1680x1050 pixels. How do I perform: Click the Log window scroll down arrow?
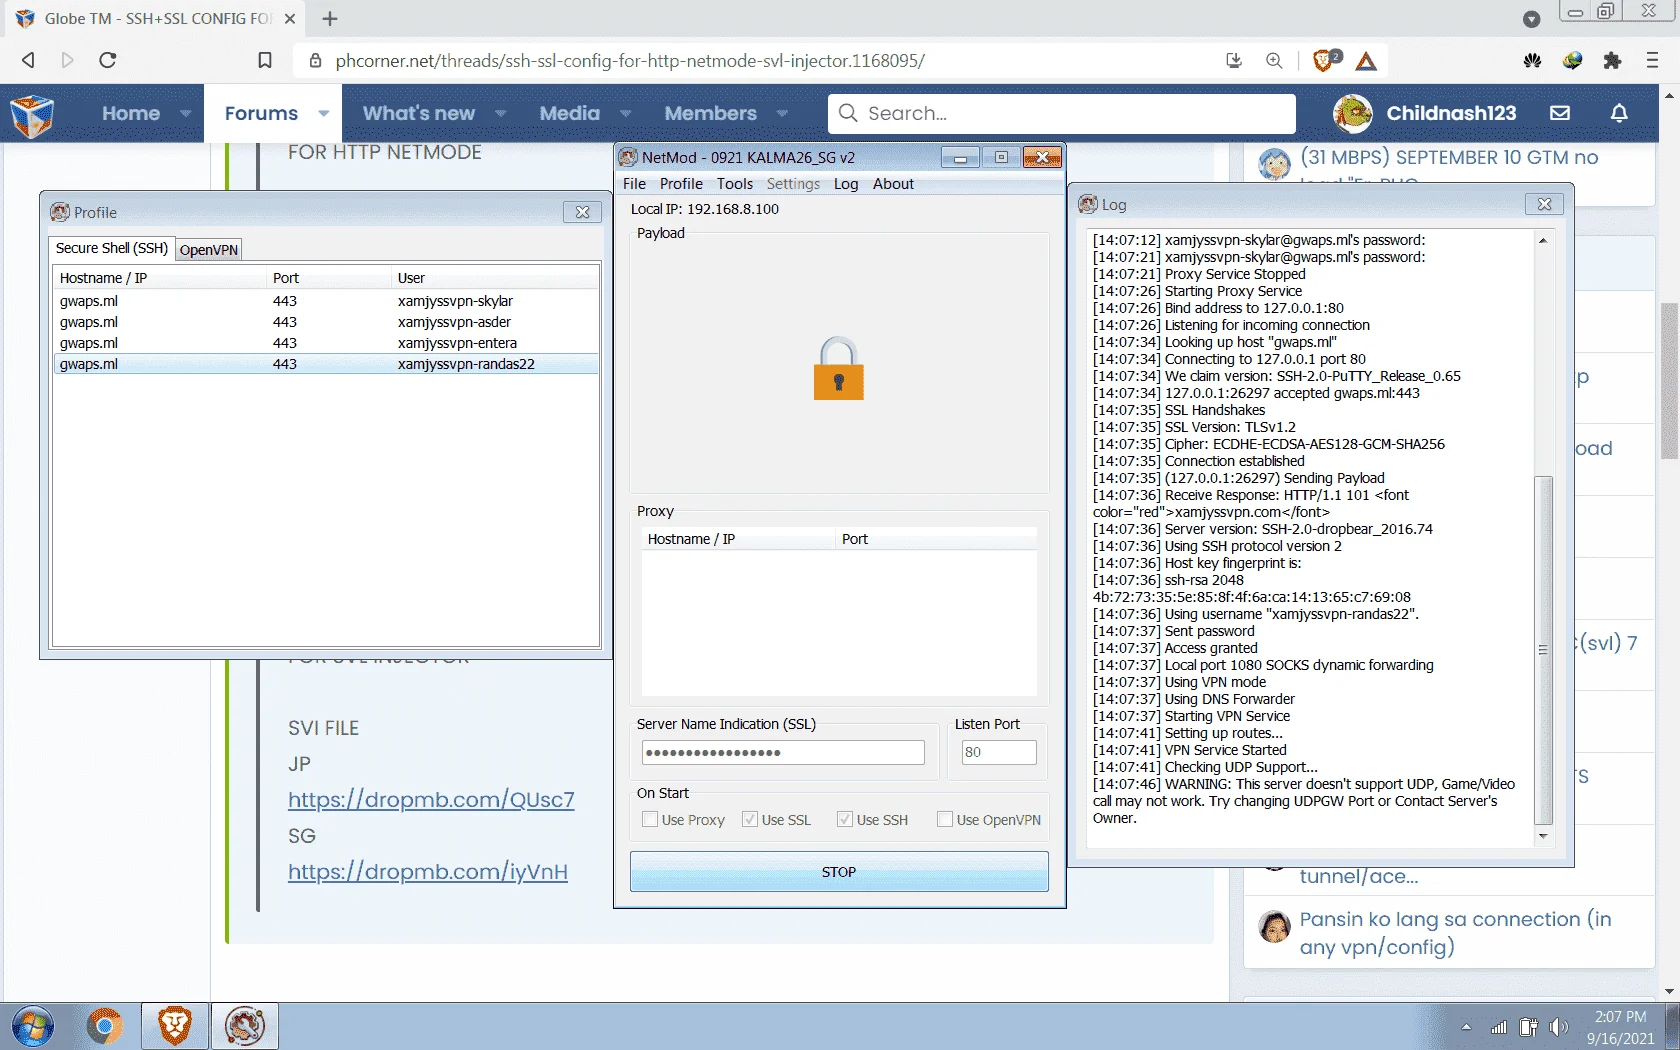(x=1544, y=836)
